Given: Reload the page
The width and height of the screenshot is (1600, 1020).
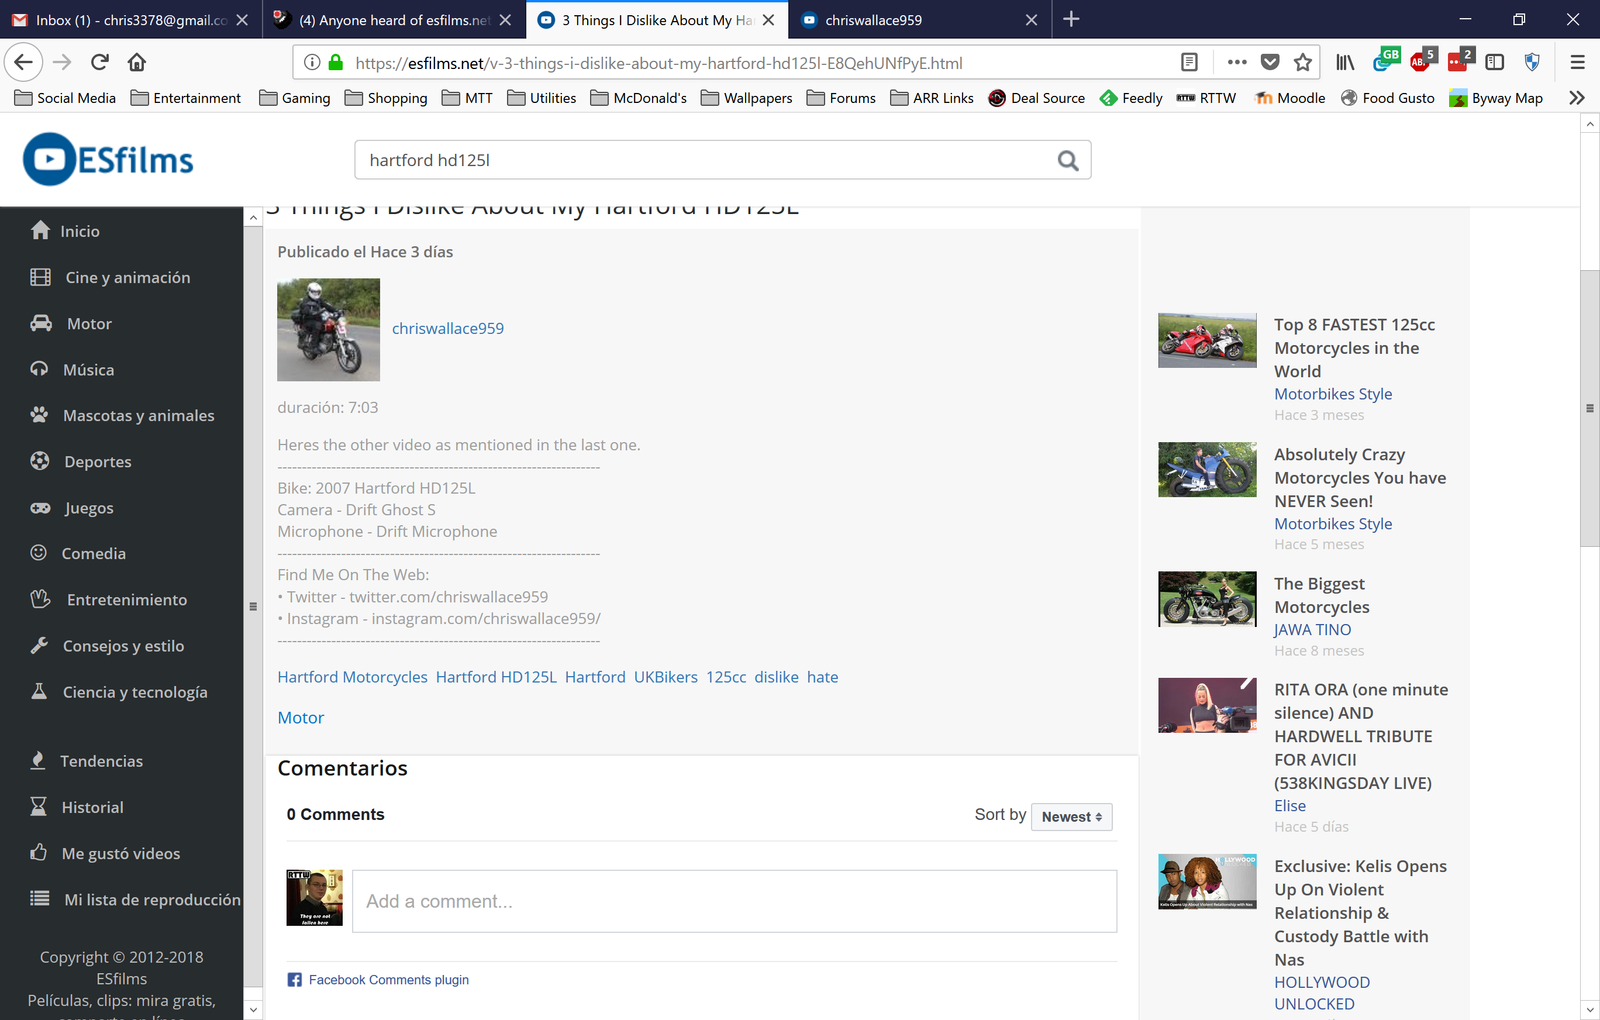Looking at the screenshot, I should pos(99,62).
